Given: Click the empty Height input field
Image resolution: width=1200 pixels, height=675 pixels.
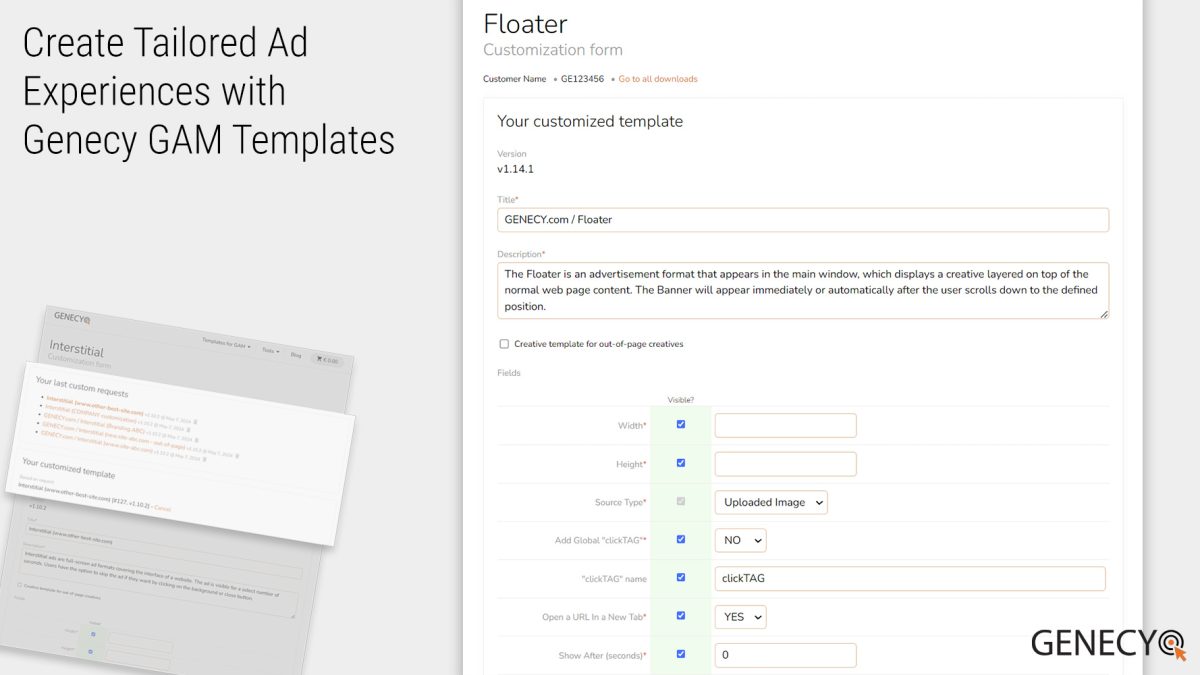Looking at the screenshot, I should coord(786,464).
